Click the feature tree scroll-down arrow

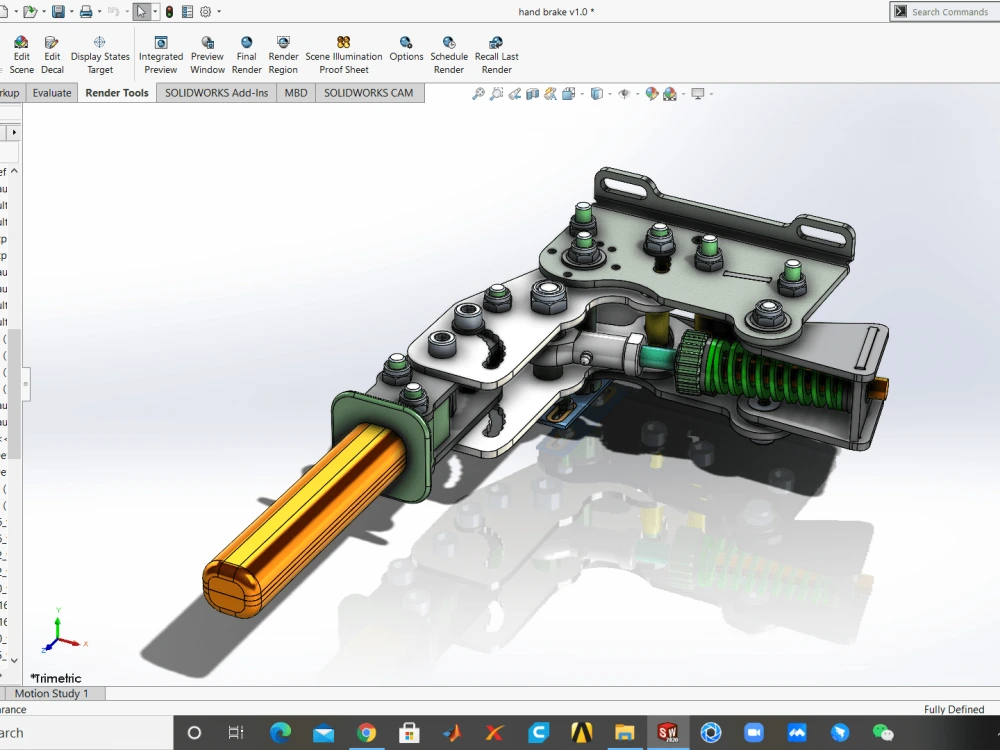pyautogui.click(x=14, y=661)
